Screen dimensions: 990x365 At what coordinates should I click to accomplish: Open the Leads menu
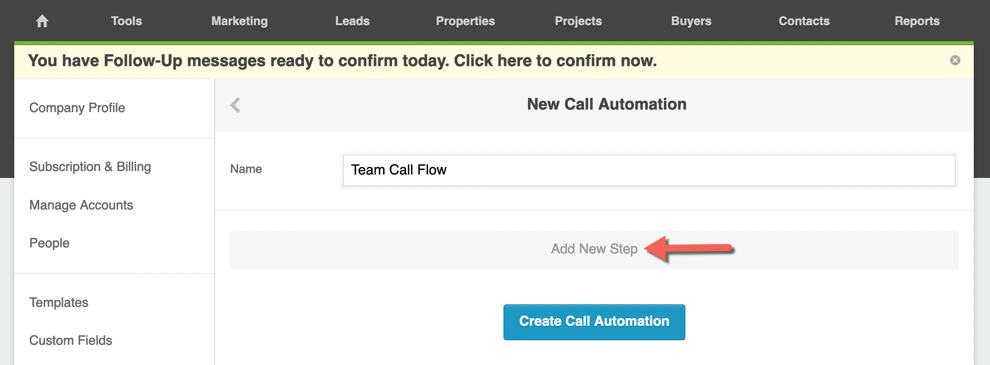tap(352, 21)
